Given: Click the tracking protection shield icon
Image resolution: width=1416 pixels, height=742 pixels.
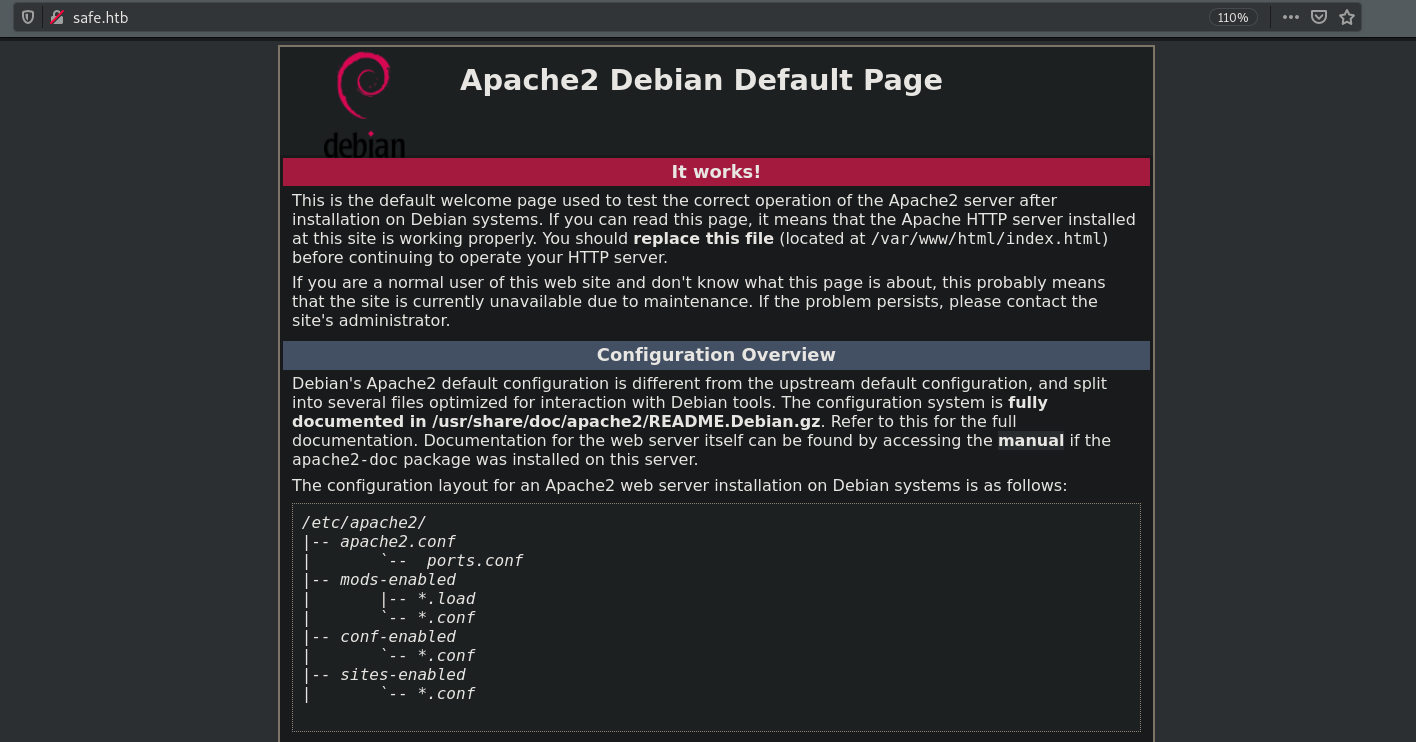Looking at the screenshot, I should click(x=28, y=17).
